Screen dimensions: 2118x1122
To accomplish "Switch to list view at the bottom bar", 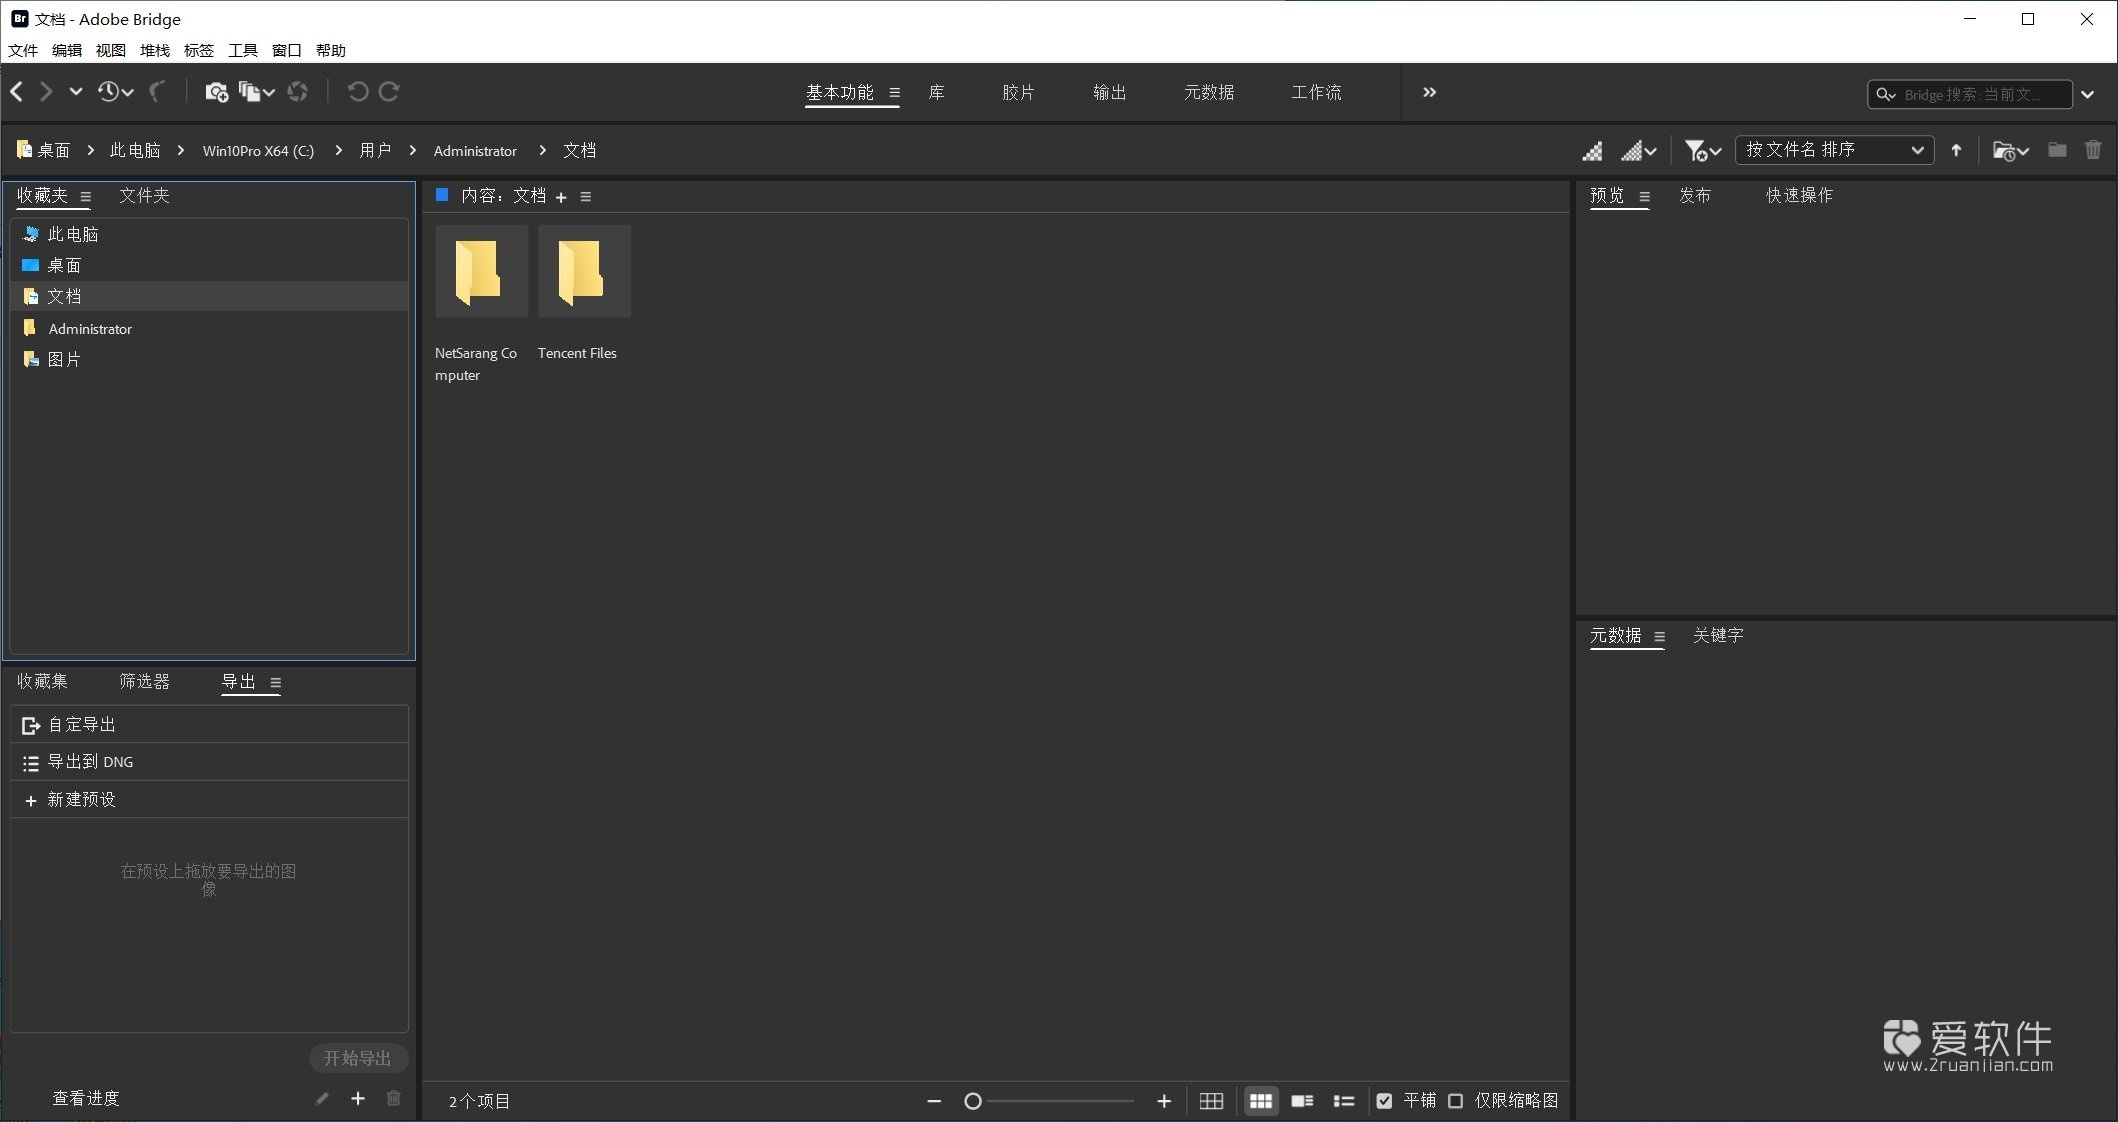I will 1344,1101.
